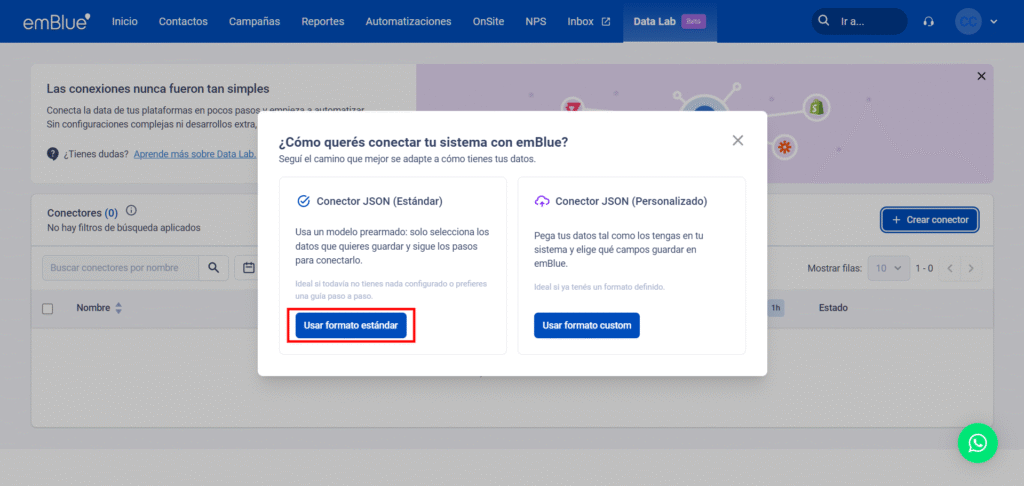Click the WhatsApp chat bubble
This screenshot has width=1024, height=486.
978,443
